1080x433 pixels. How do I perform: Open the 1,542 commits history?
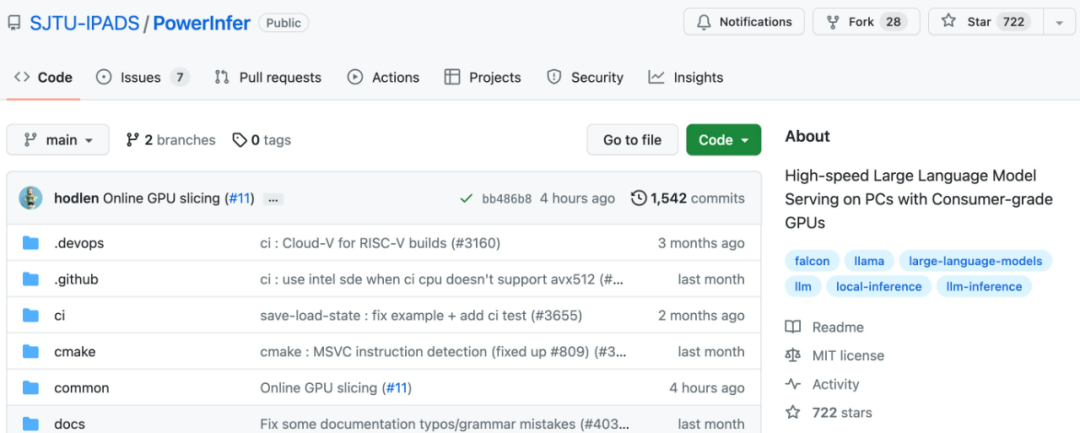pos(688,198)
